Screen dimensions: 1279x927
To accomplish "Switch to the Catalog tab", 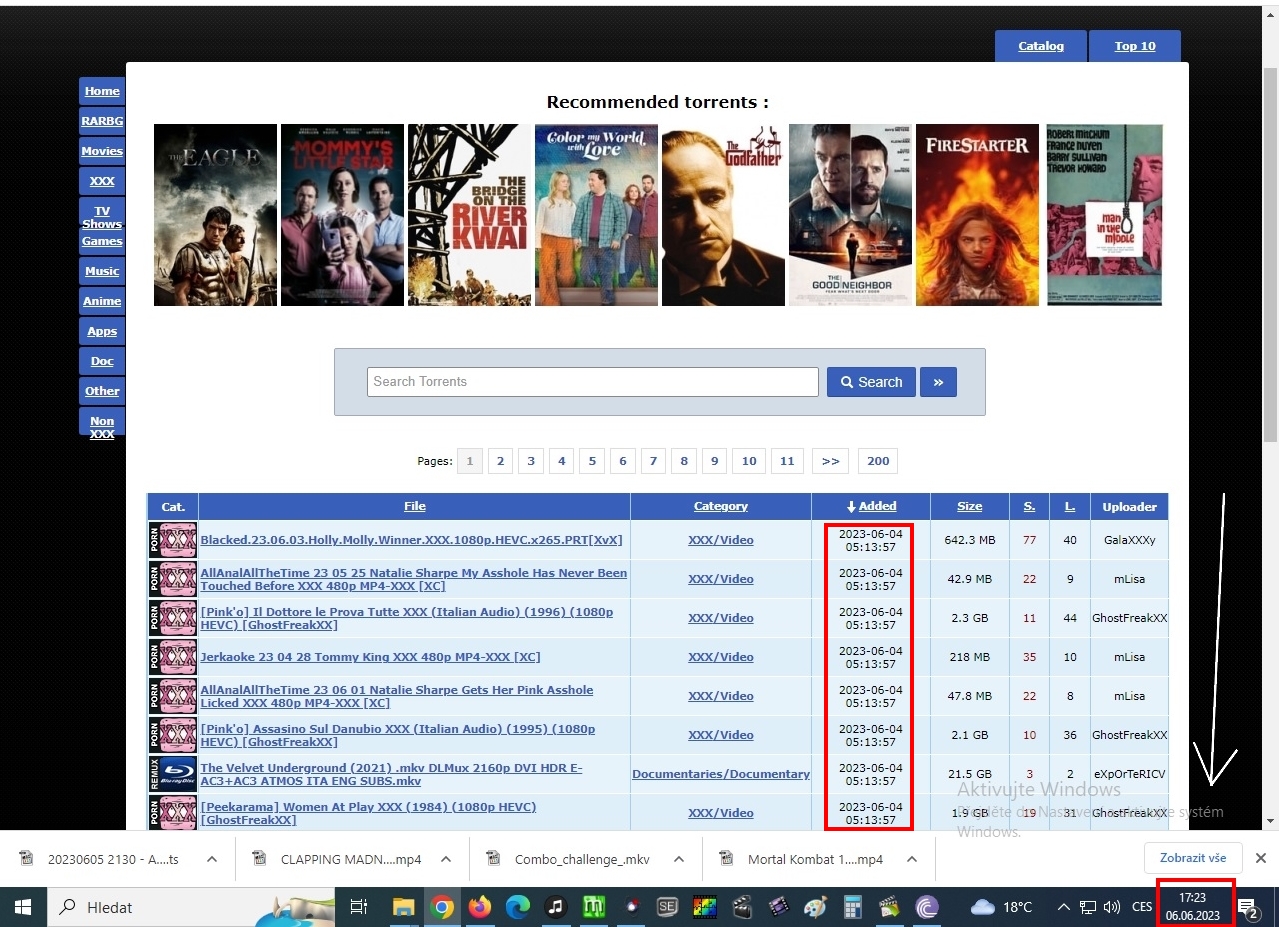I will [x=1040, y=46].
